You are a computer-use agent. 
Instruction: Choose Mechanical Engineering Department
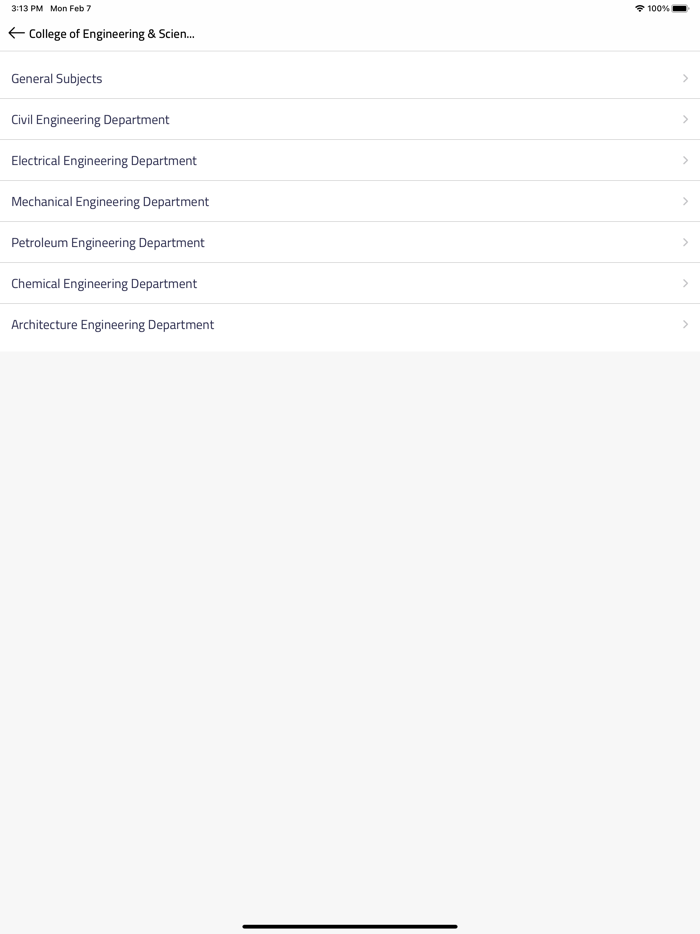(110, 202)
